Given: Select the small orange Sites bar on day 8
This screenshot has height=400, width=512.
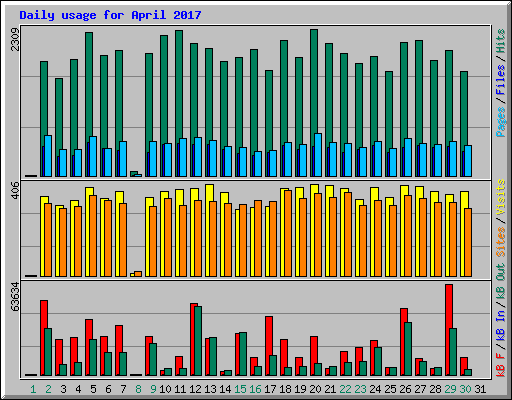Looking at the screenshot, I should tap(138, 274).
